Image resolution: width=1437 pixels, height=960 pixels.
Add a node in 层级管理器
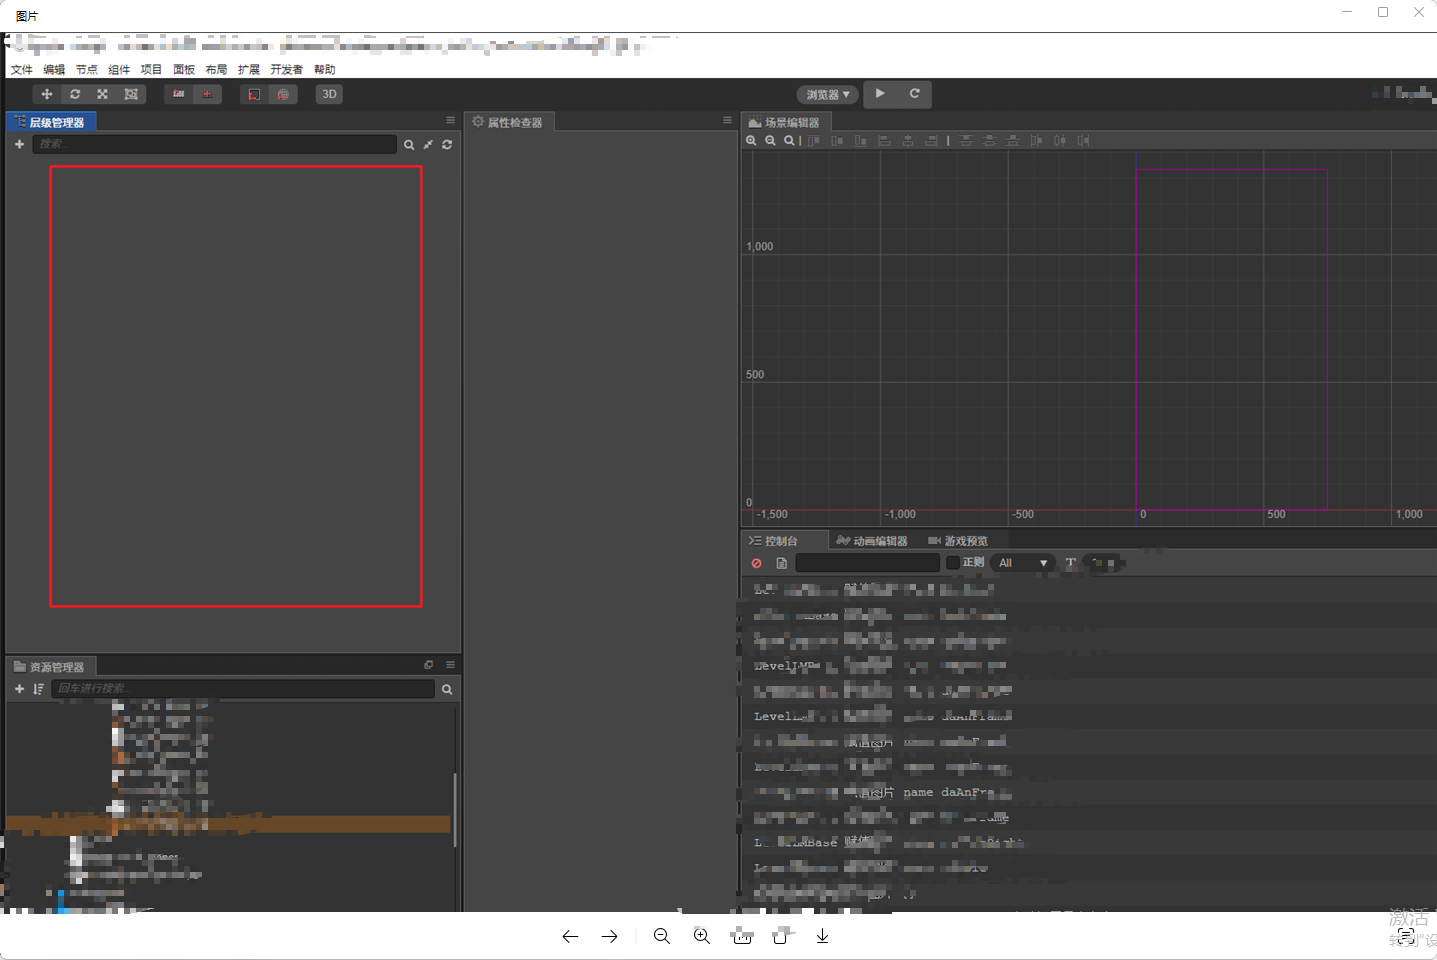point(19,144)
